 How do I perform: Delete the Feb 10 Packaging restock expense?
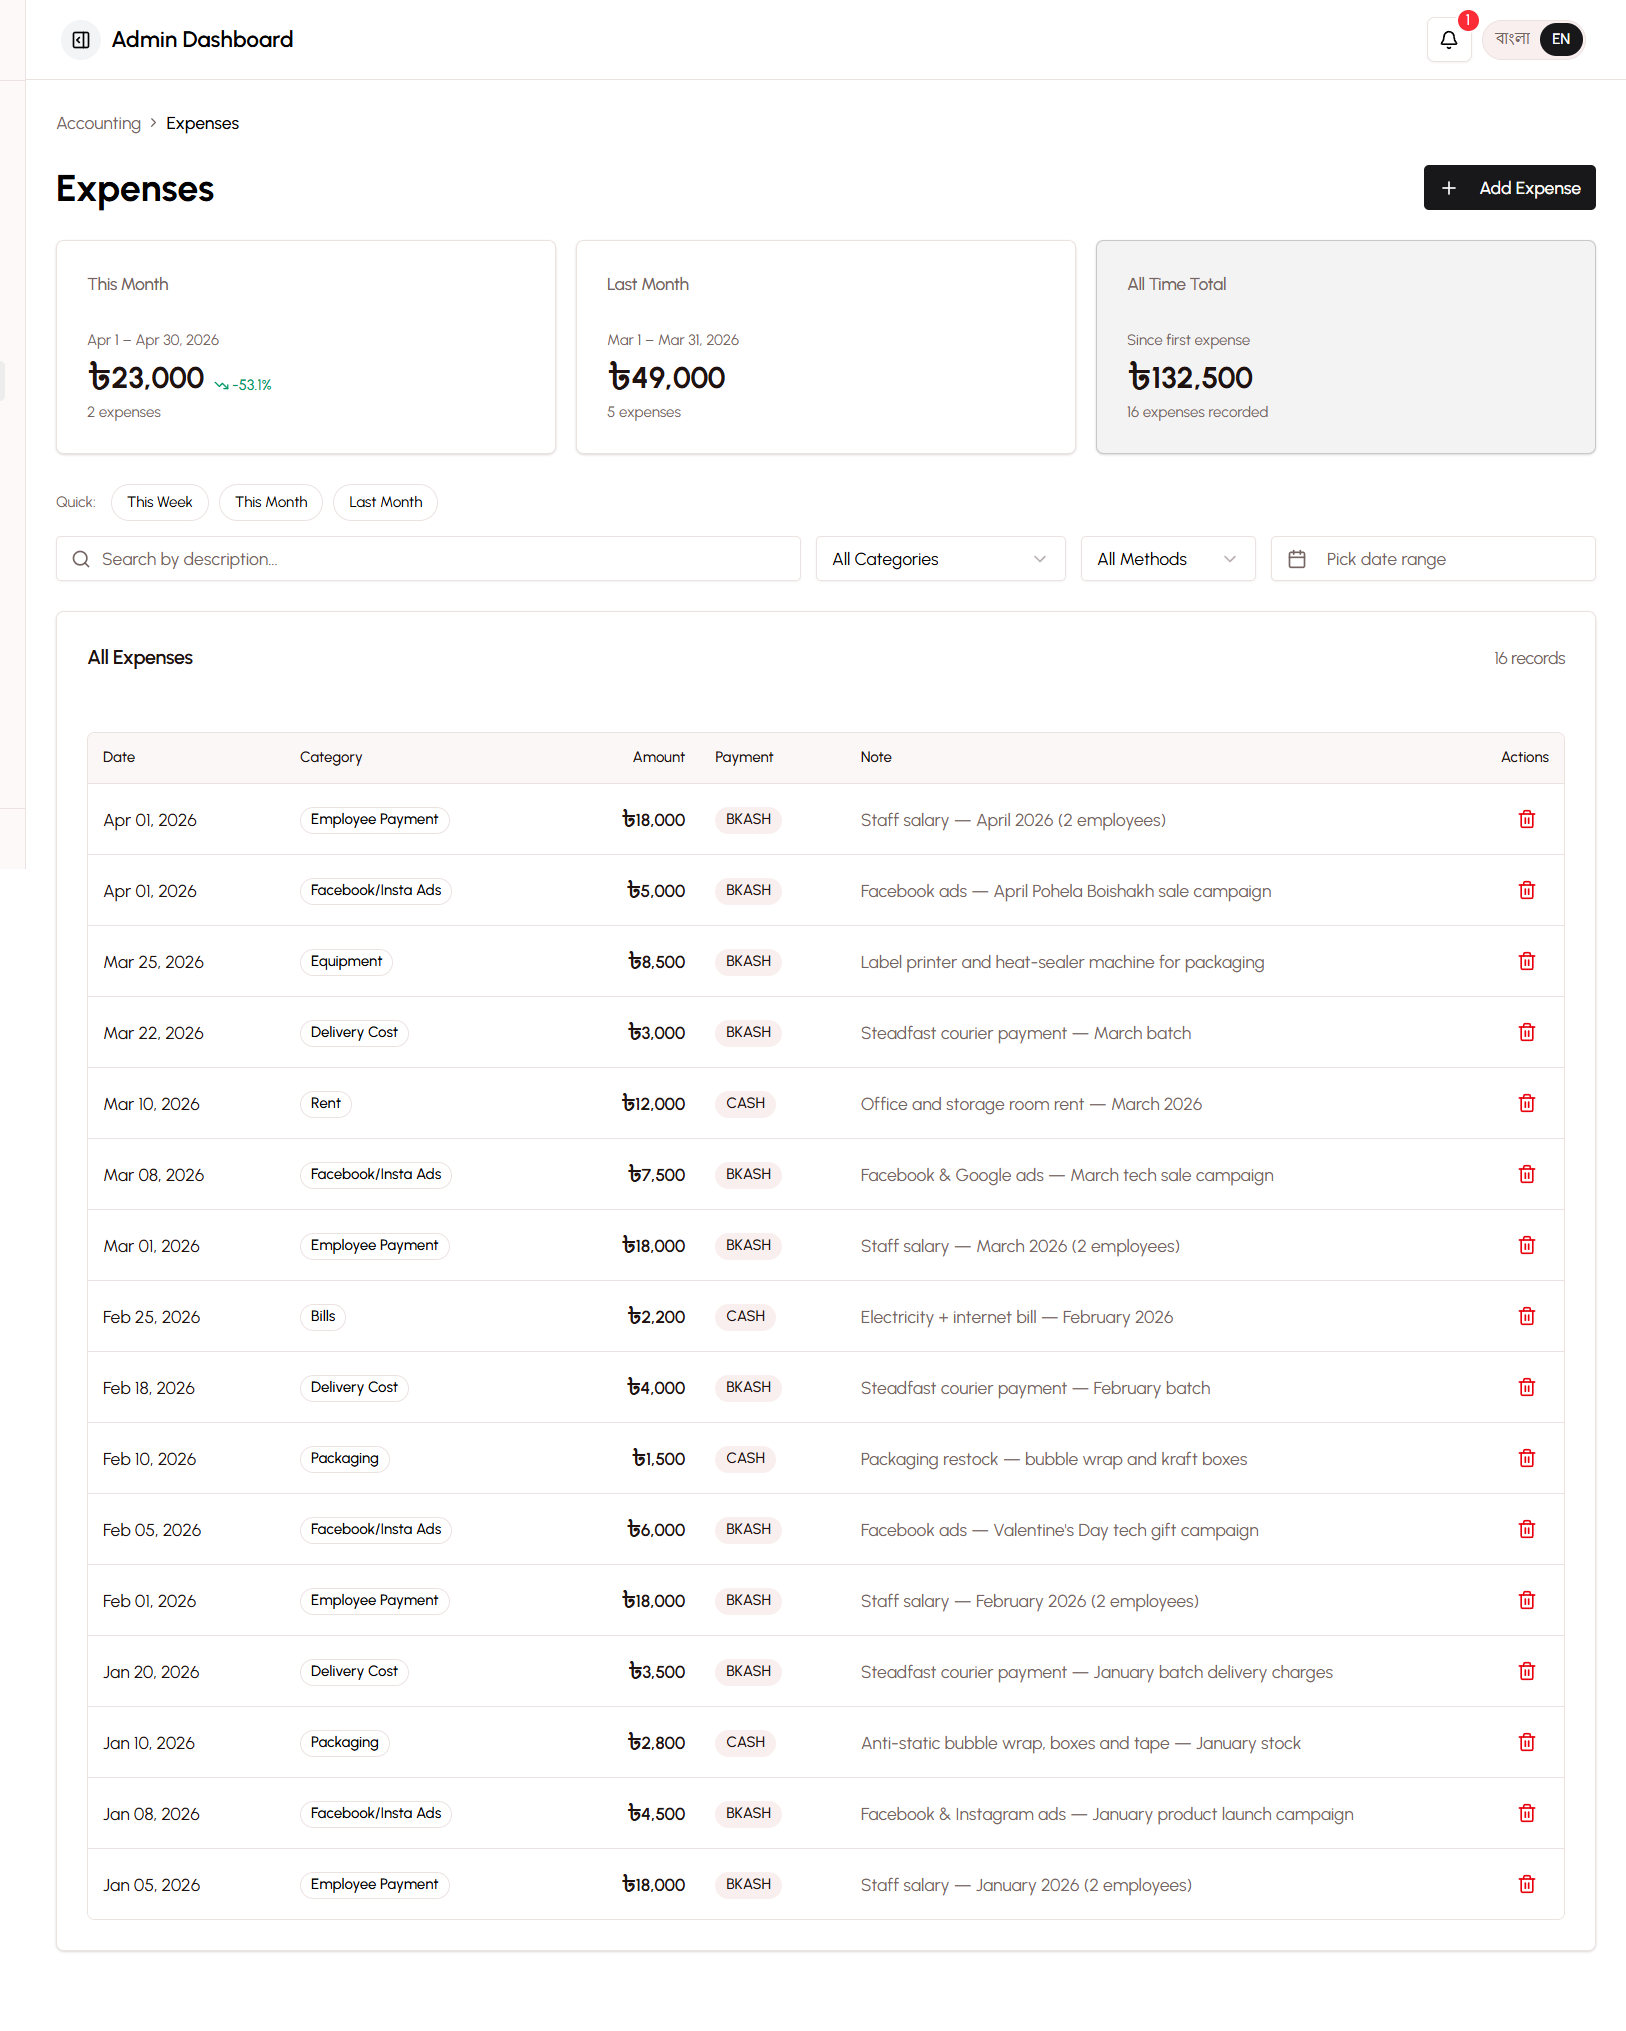tap(1526, 1458)
